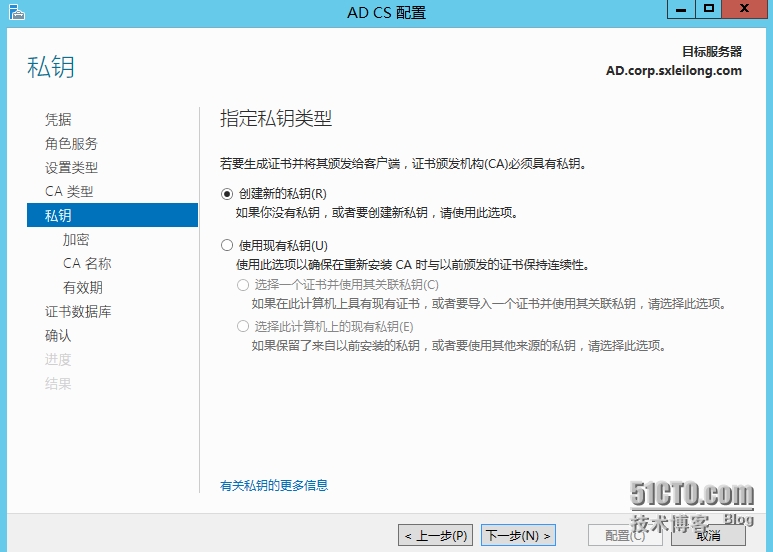Screen dimensions: 773x552
Task: Click the large 私钥 page title
Action: click(x=51, y=67)
